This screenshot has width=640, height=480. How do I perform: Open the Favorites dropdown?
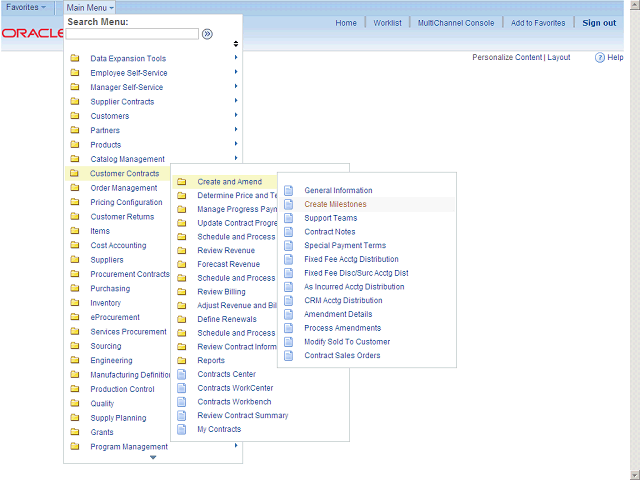coord(26,8)
